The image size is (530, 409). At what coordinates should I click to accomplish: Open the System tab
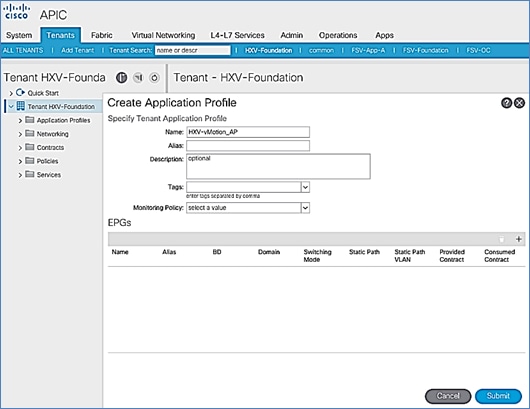[x=19, y=35]
